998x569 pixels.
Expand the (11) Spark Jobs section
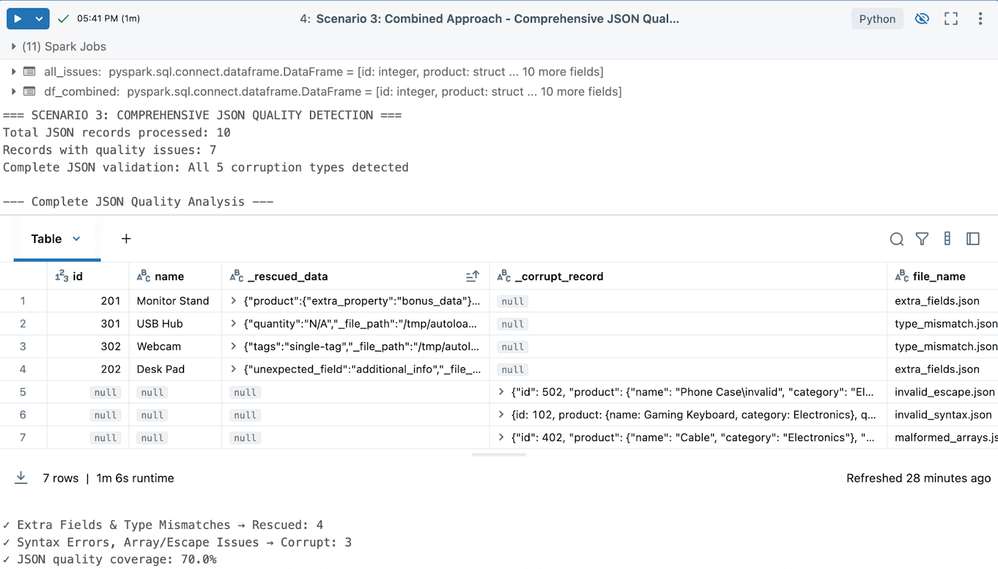coord(13,46)
